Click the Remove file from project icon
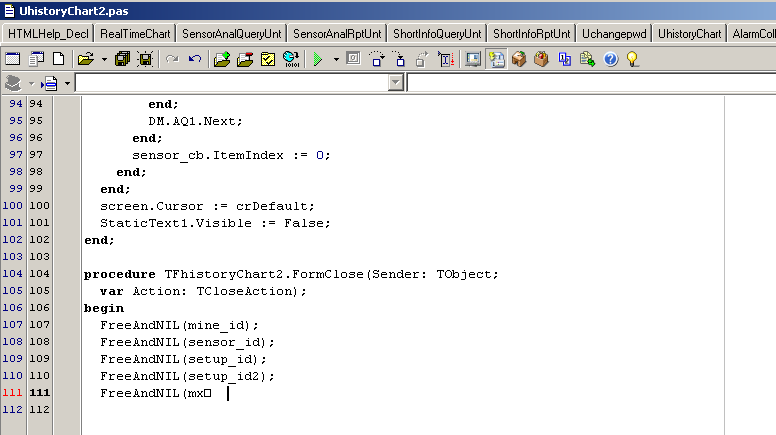Image resolution: width=776 pixels, height=435 pixels. point(245,59)
